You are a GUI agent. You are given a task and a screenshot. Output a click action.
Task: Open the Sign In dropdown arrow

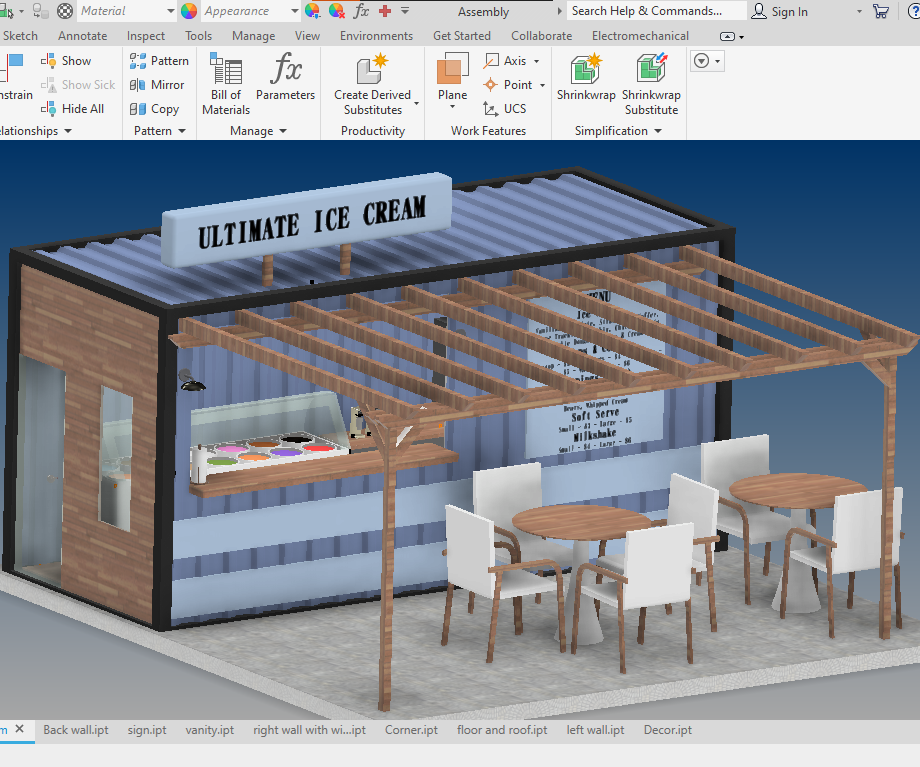pyautogui.click(x=859, y=11)
